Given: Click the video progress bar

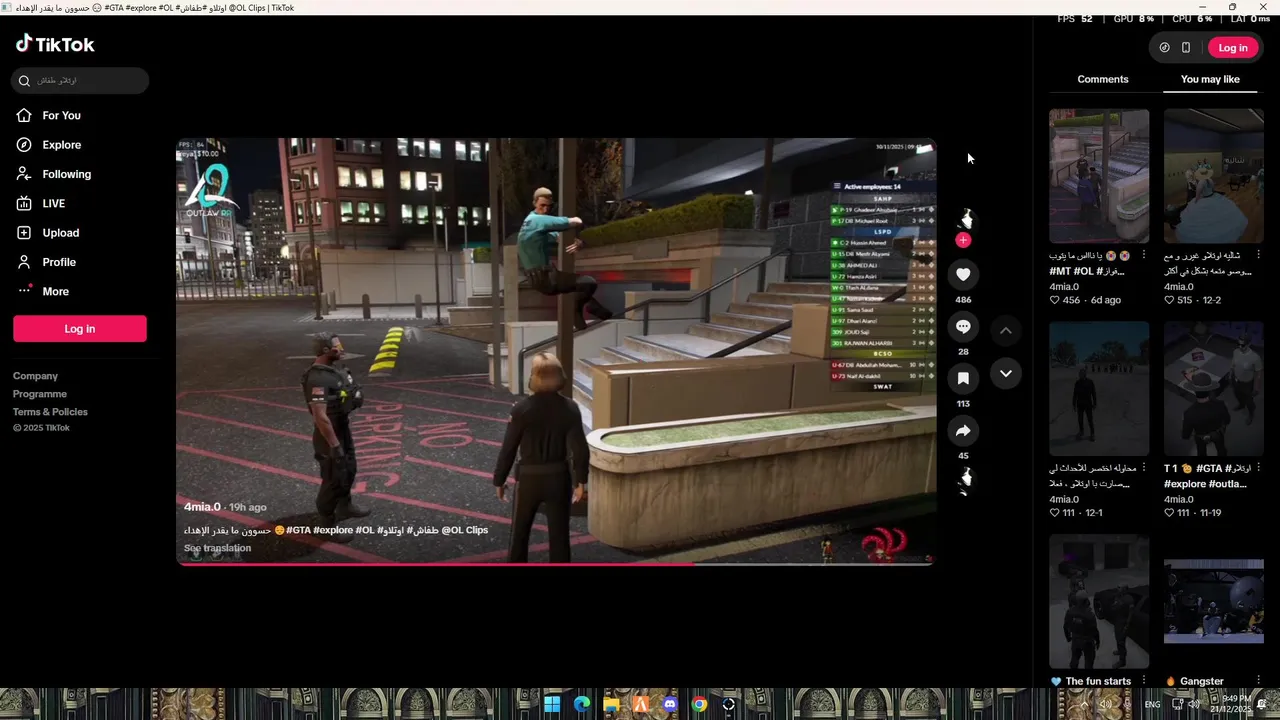Looking at the screenshot, I should (x=556, y=564).
